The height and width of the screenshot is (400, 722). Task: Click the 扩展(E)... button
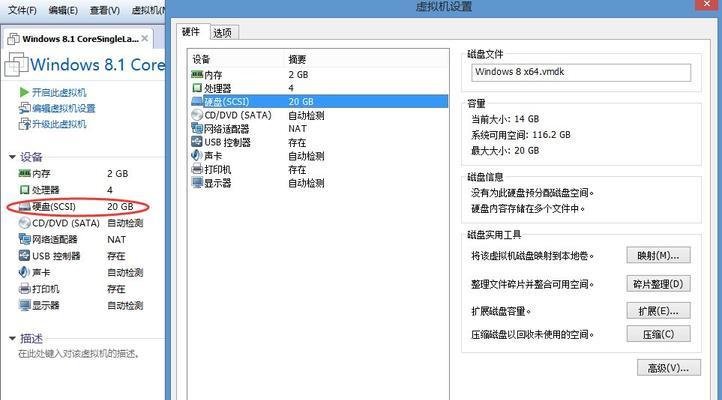(658, 311)
